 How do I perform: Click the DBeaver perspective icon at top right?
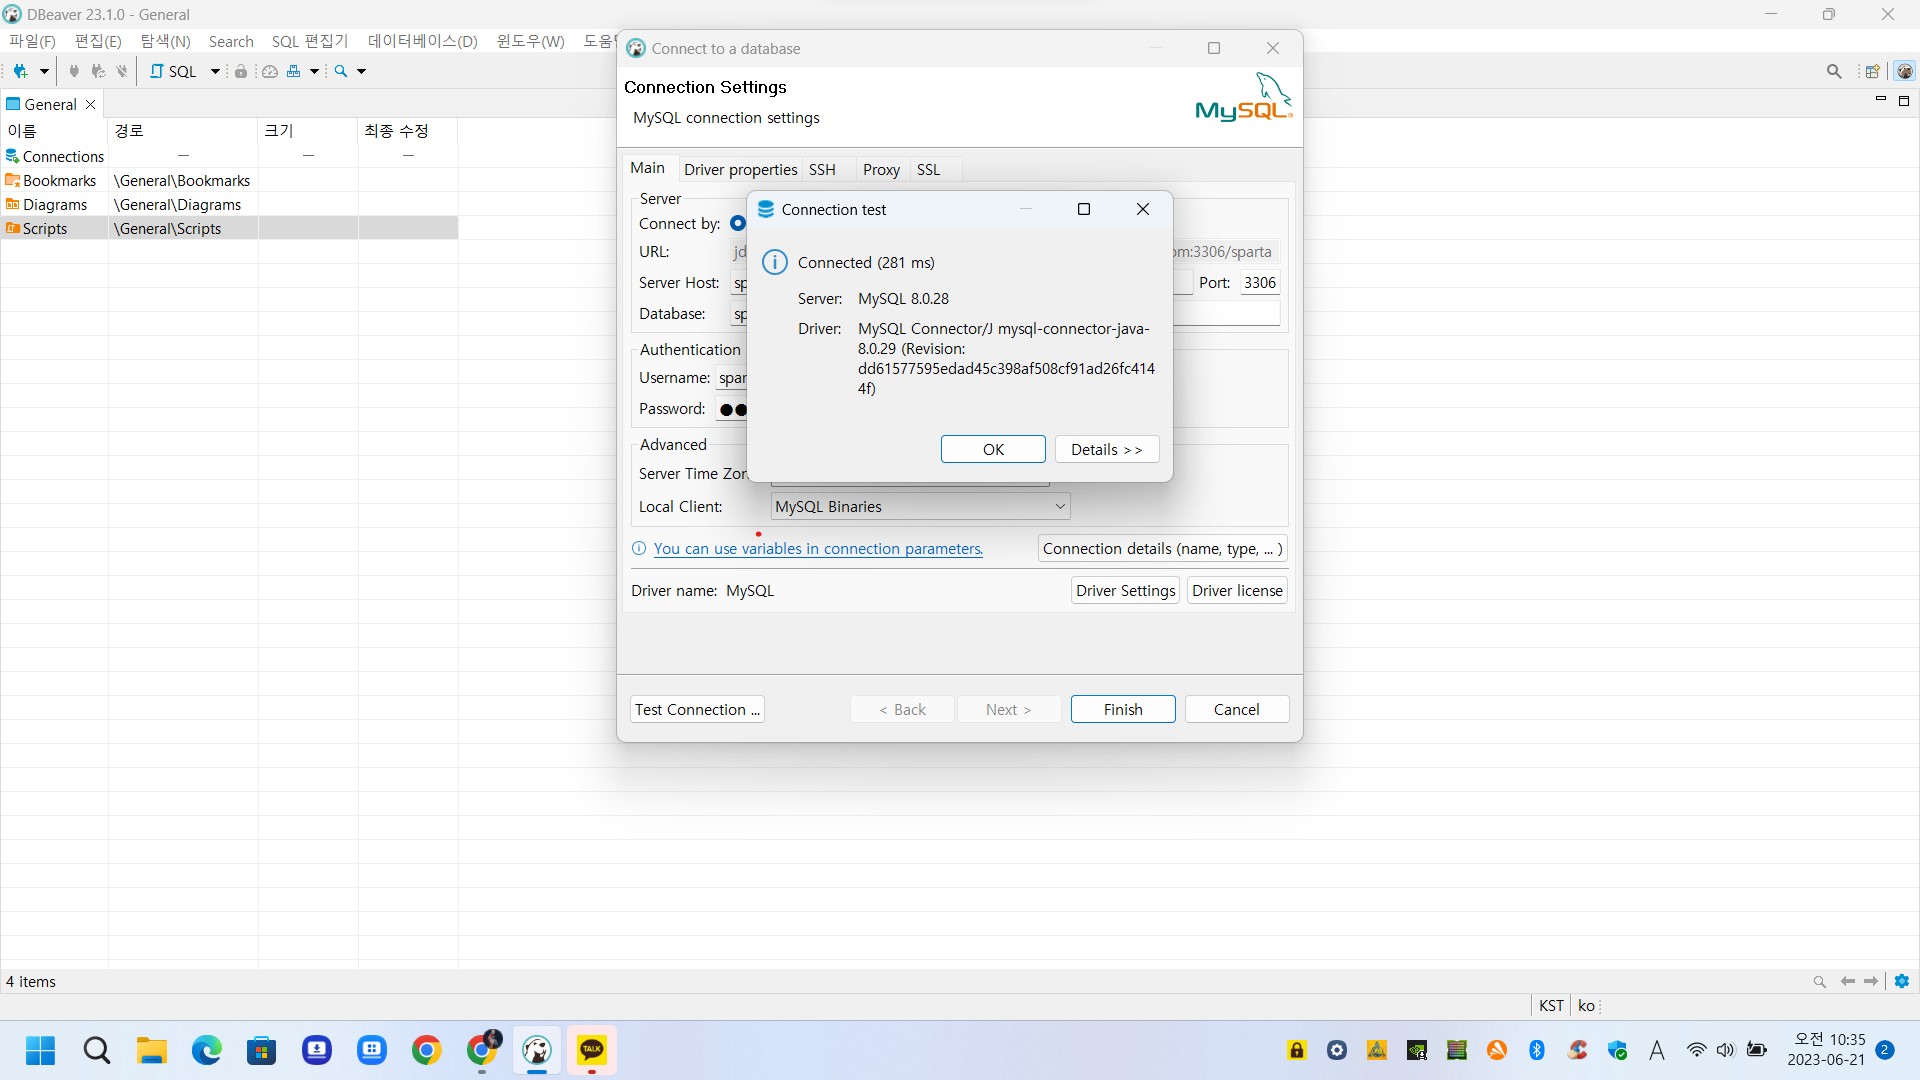coord(1904,71)
